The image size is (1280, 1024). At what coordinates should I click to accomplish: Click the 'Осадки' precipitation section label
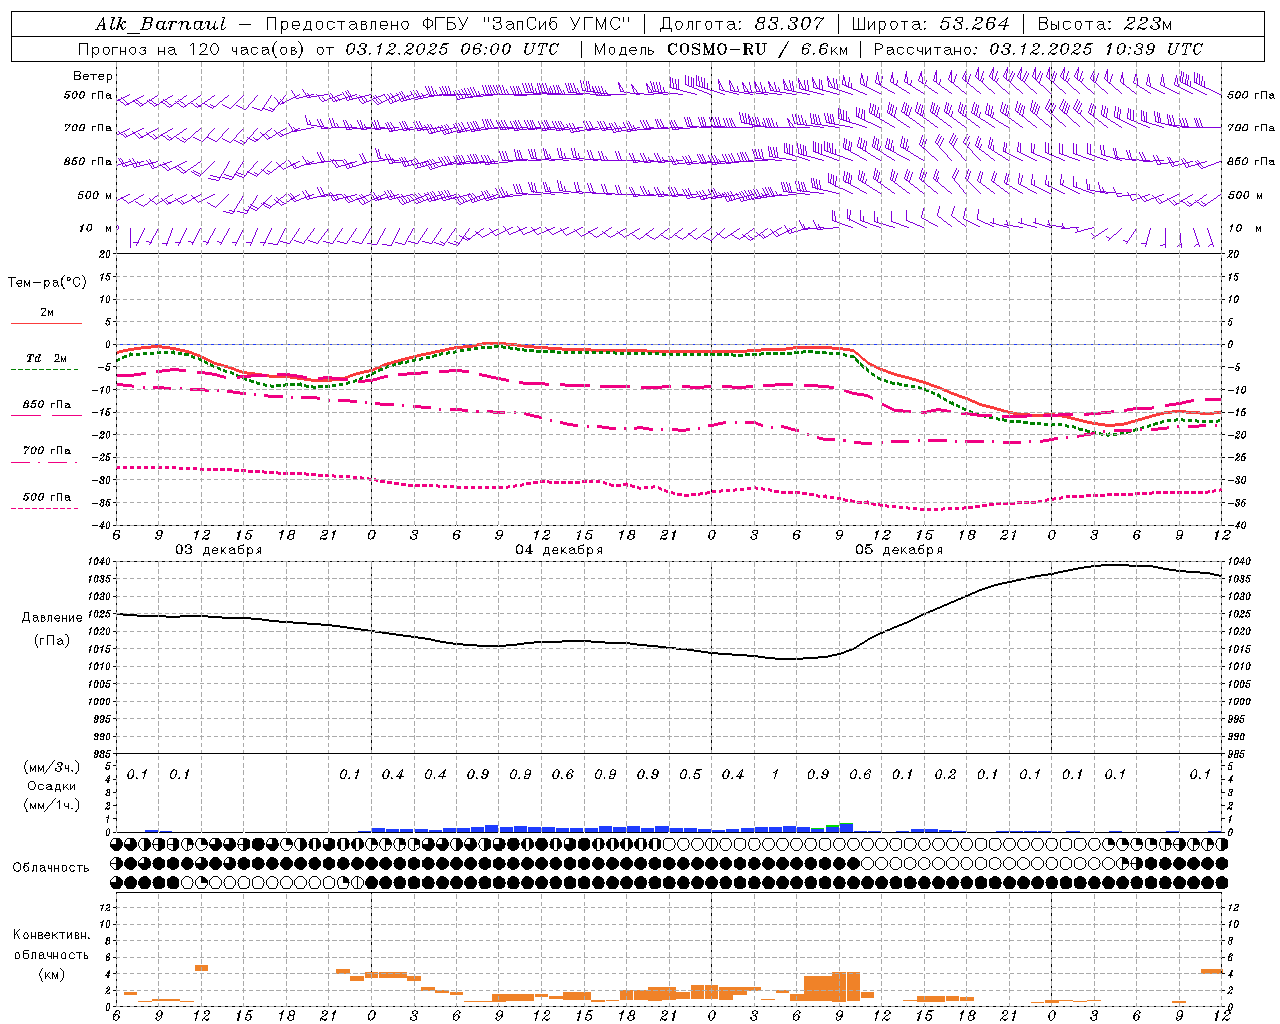(52, 786)
